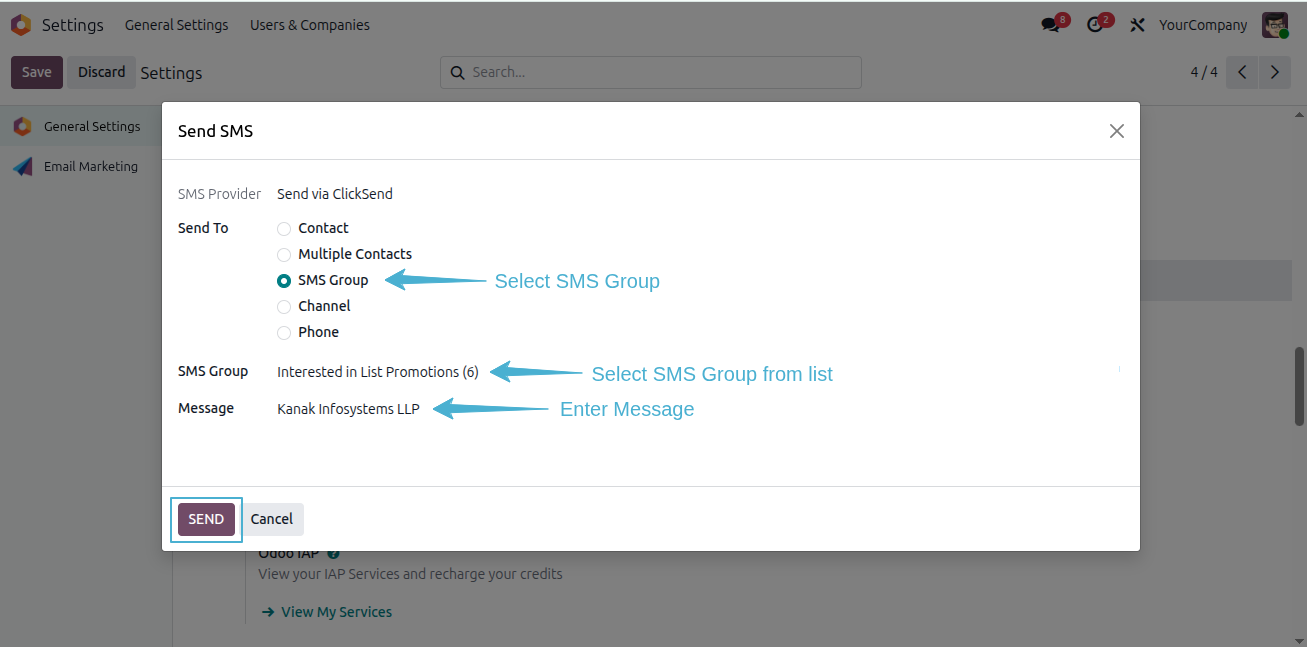Click the Email Marketing sidebar icon
The image size is (1307, 647).
pyautogui.click(x=22, y=167)
